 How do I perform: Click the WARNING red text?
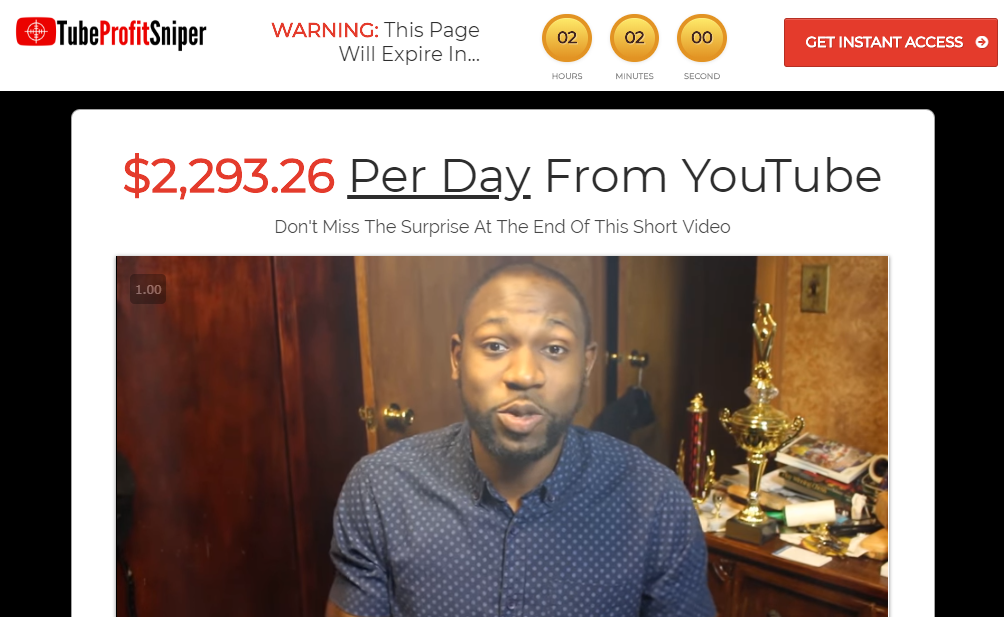(x=325, y=30)
